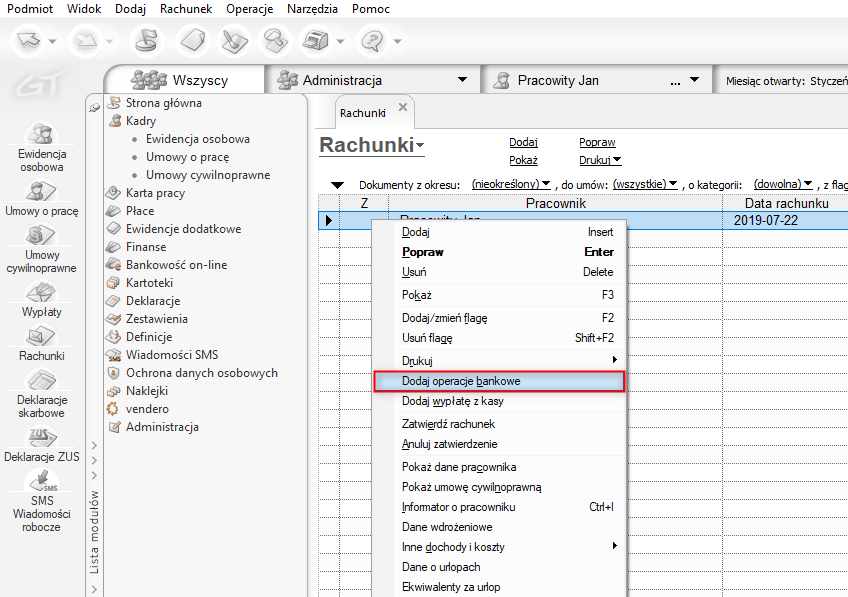Click the Popraw link in header
The width and height of the screenshot is (848, 597).
pyautogui.click(x=597, y=143)
